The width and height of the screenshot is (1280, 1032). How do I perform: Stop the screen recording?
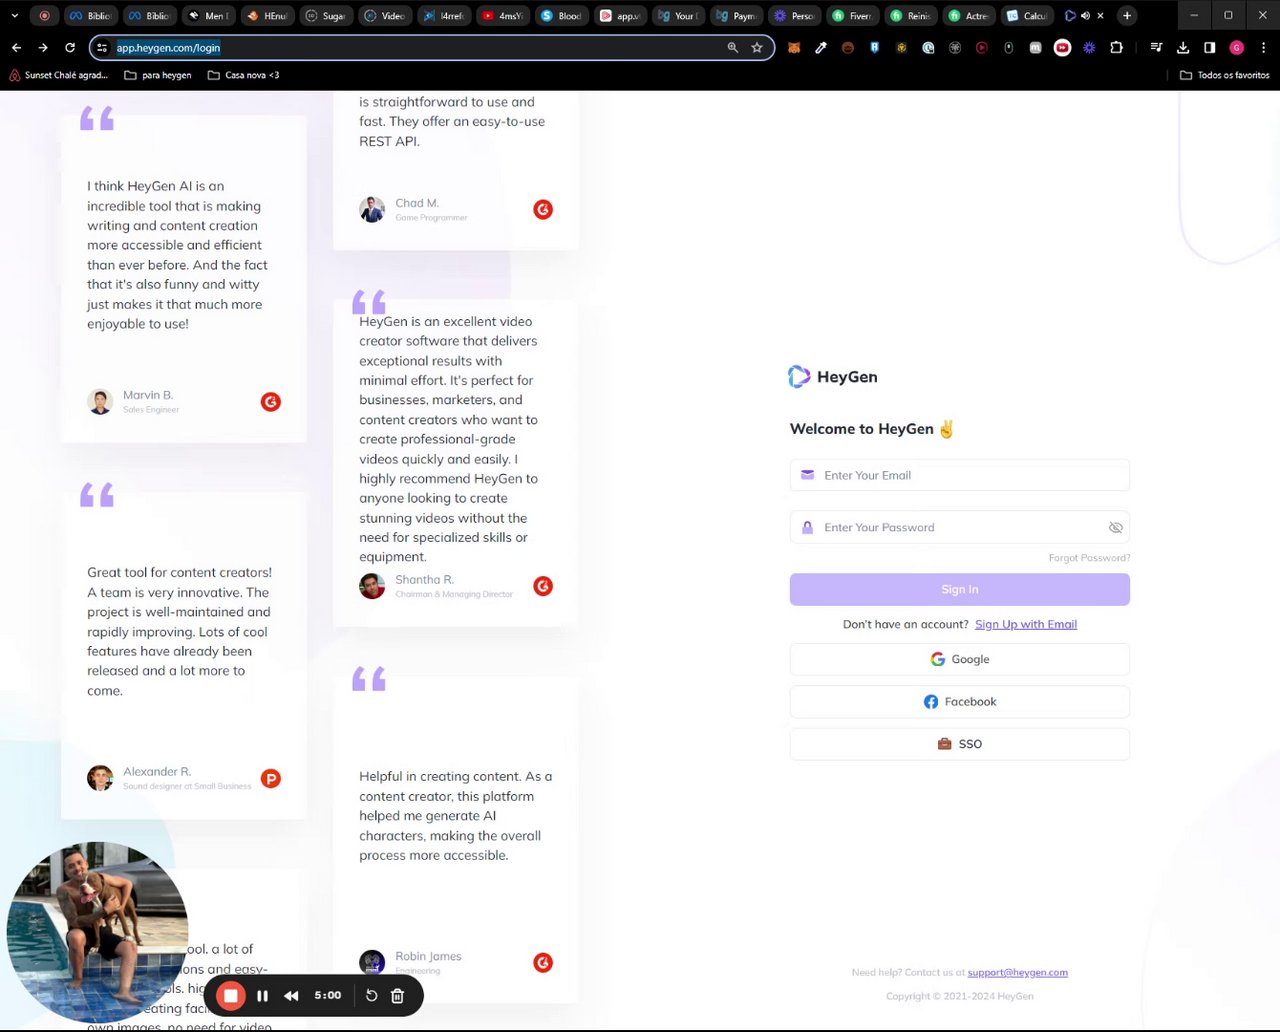(x=231, y=996)
